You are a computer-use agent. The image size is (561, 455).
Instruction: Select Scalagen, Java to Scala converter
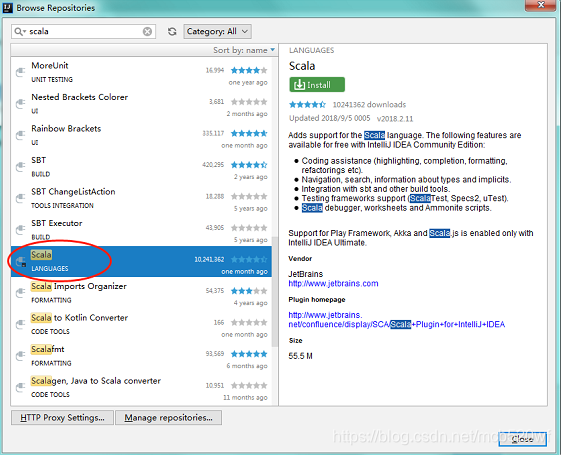coord(141,387)
